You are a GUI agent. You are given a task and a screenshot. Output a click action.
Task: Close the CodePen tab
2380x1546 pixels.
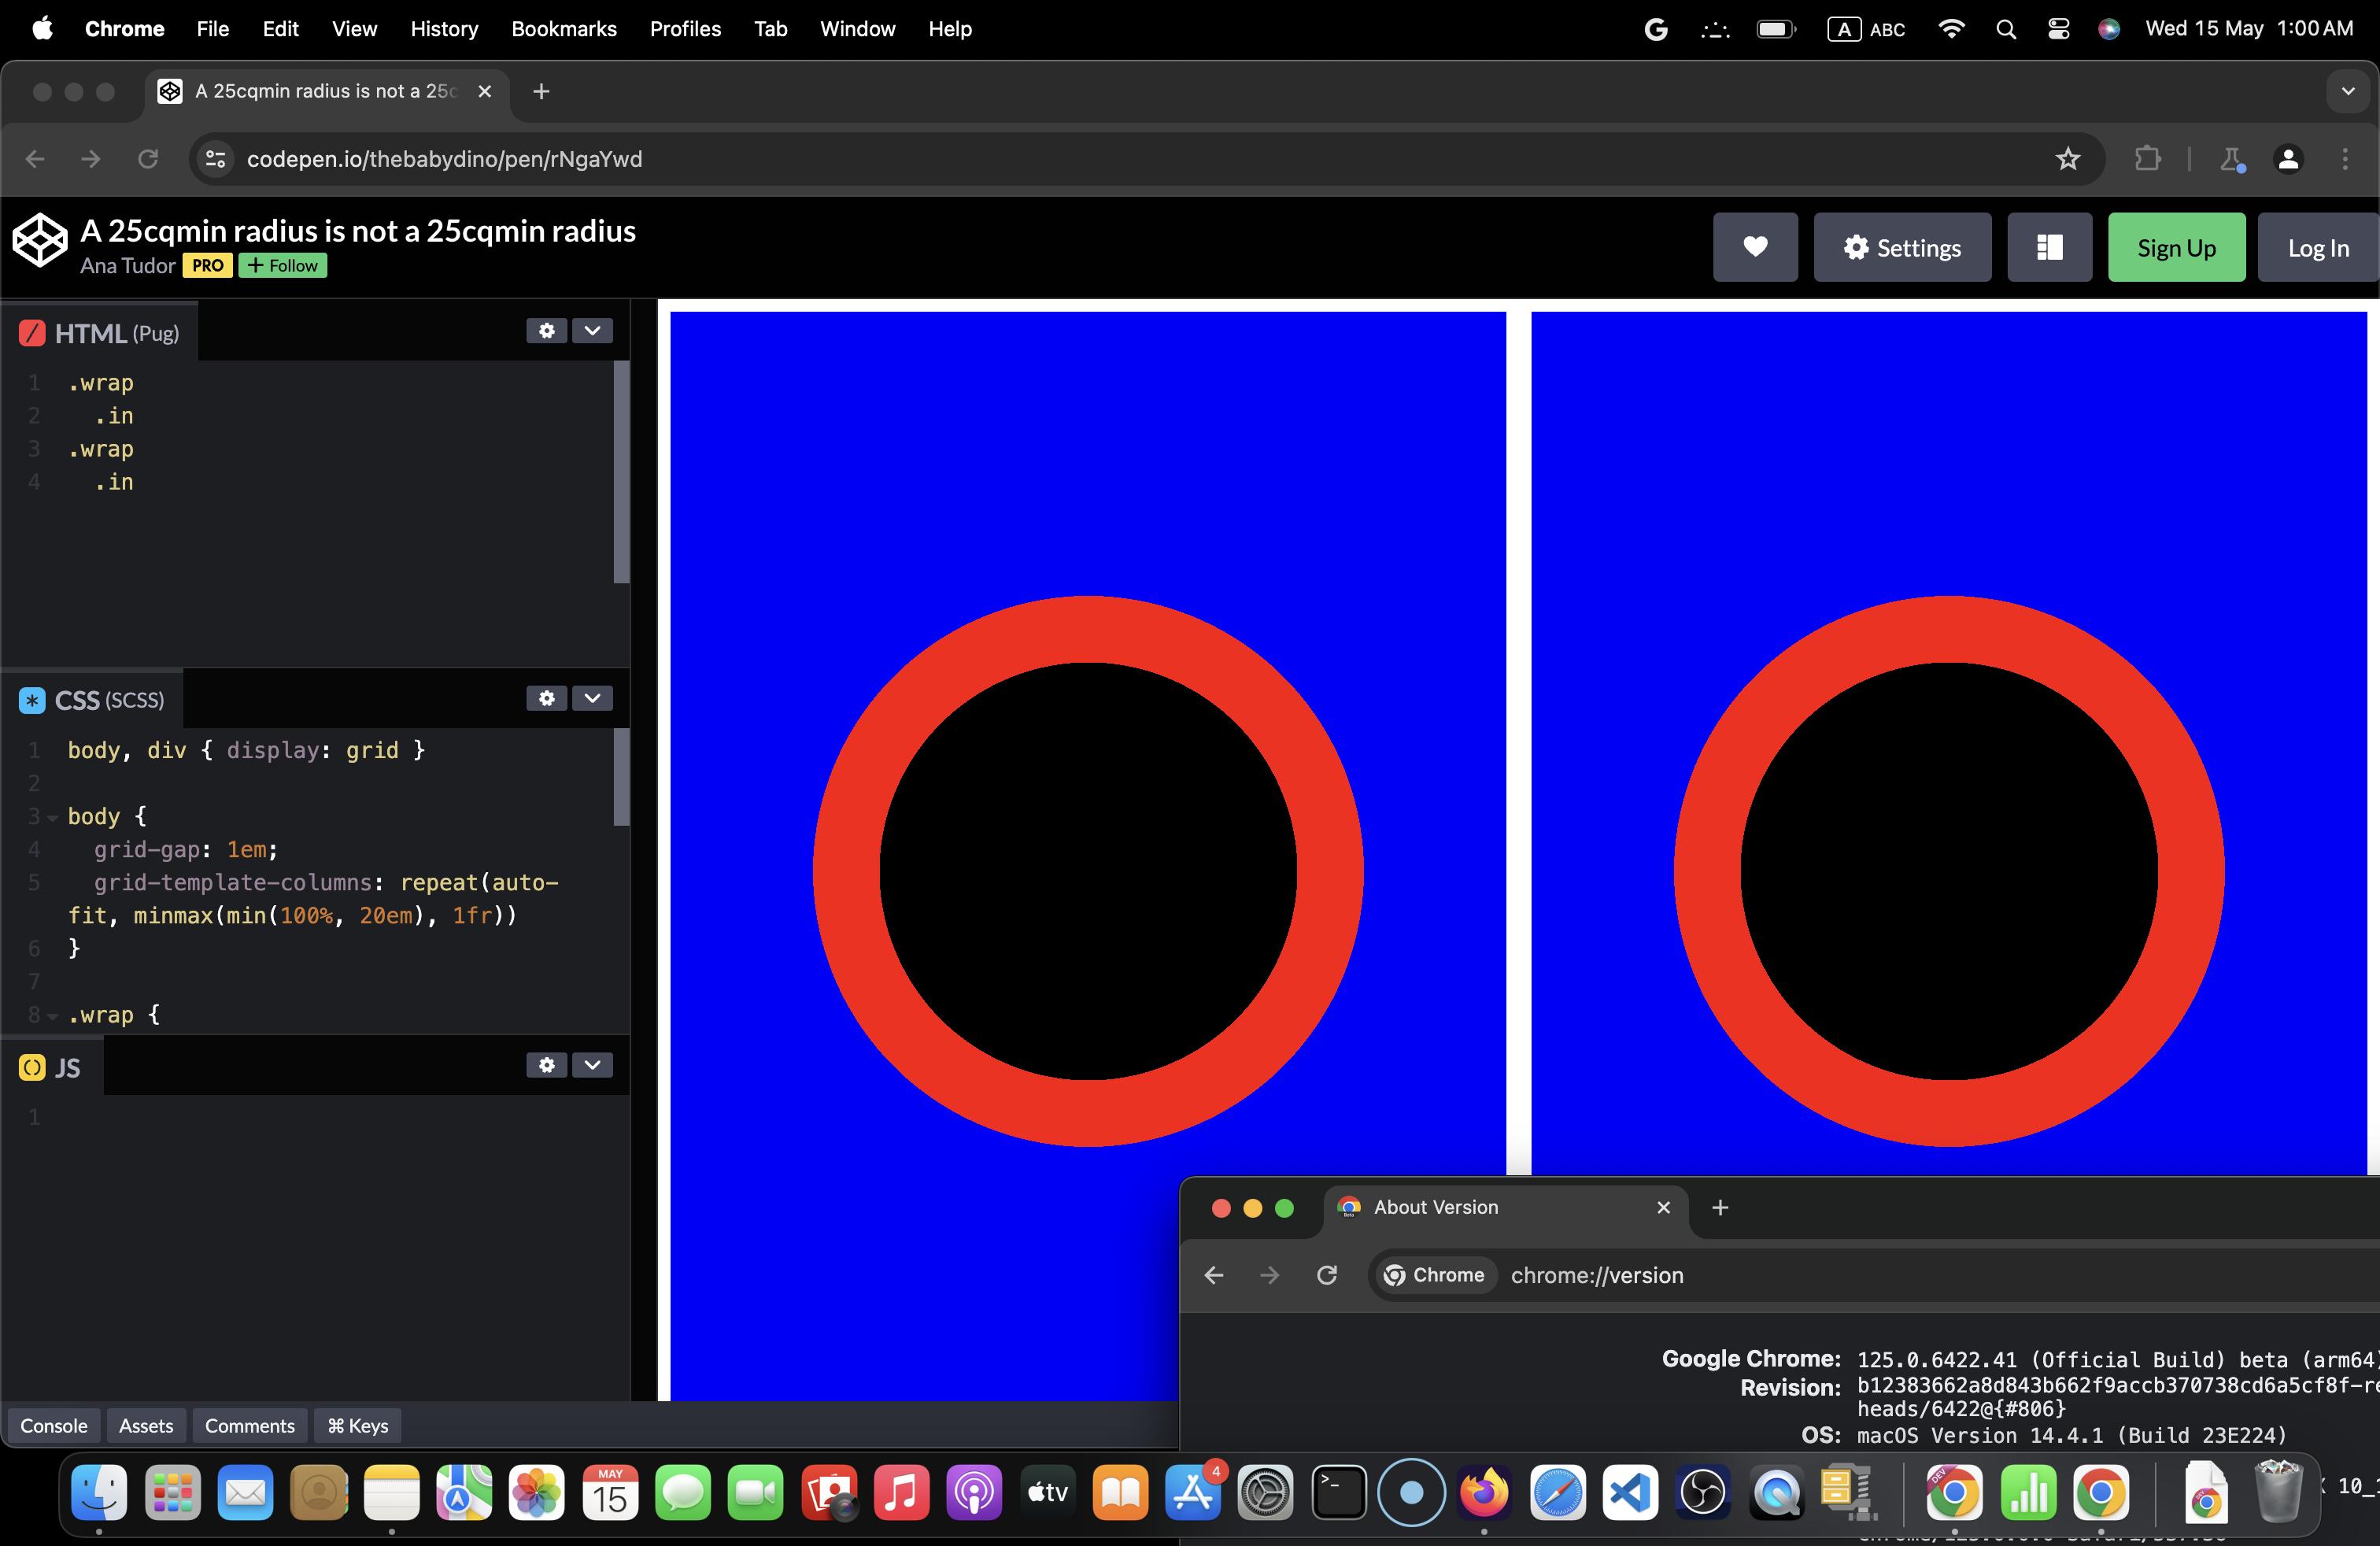pyautogui.click(x=485, y=91)
